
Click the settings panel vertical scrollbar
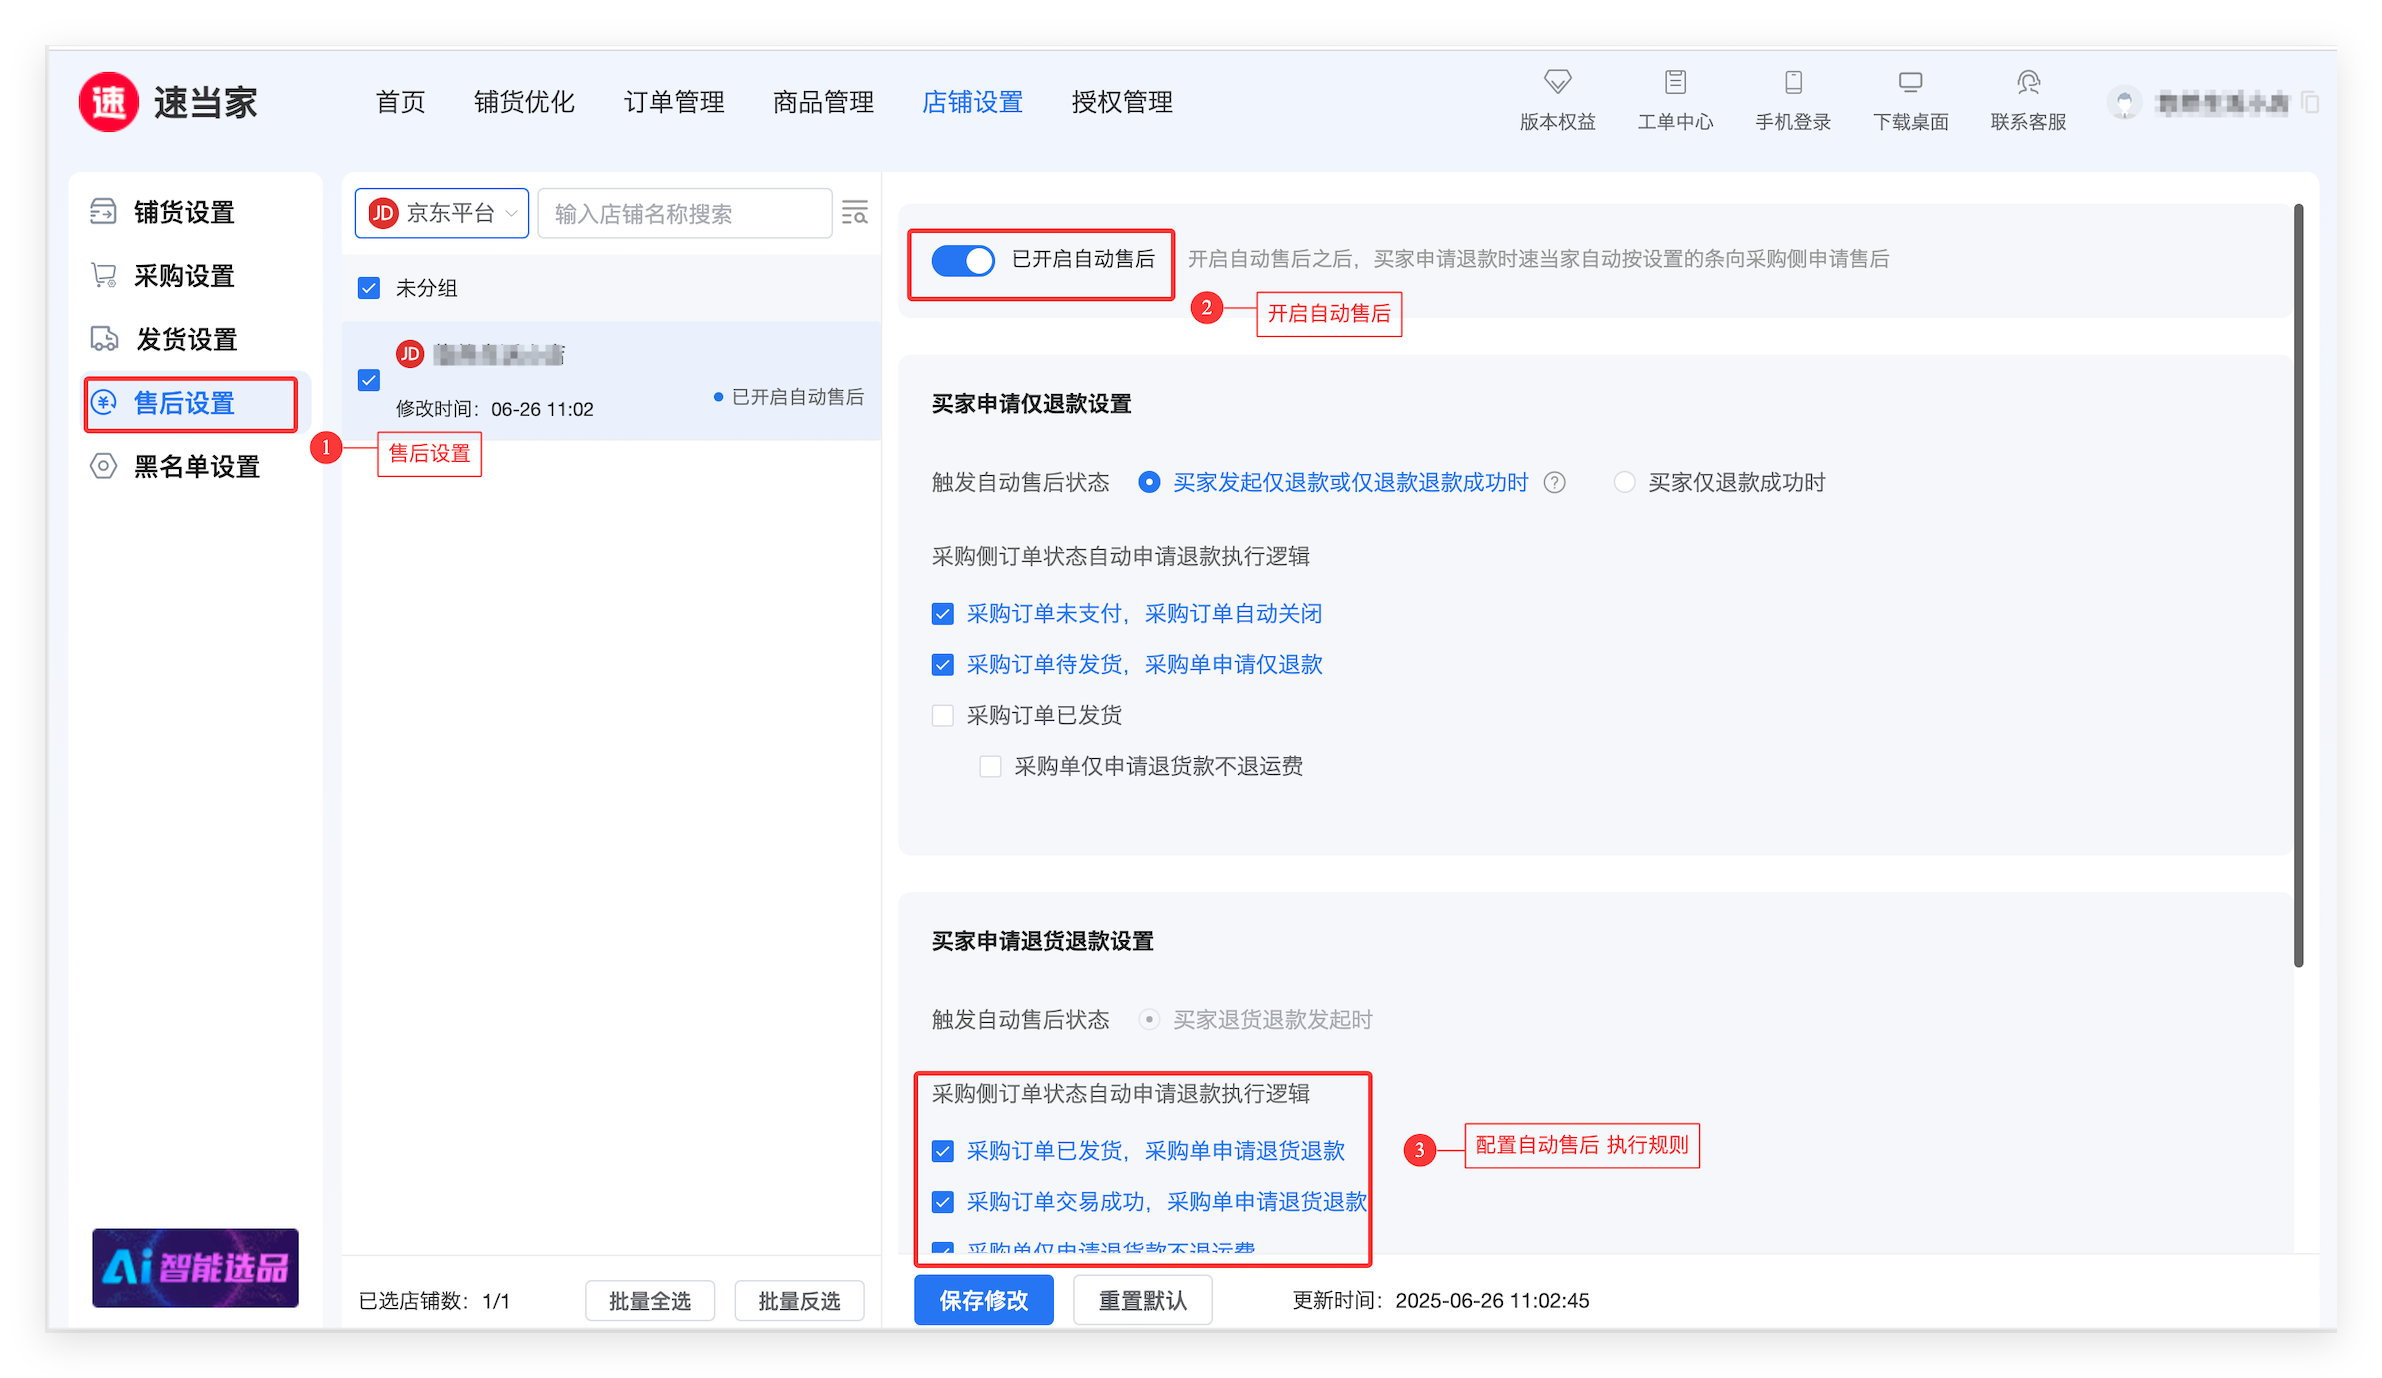[x=2298, y=585]
